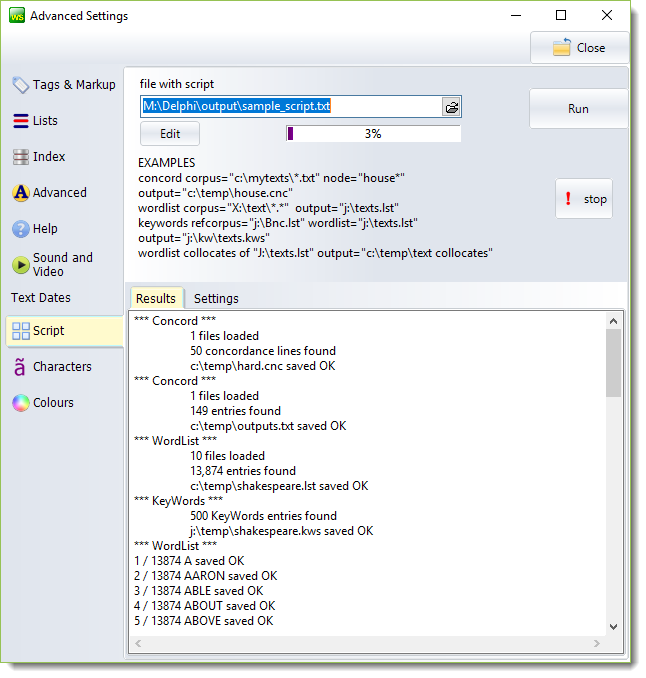The image size is (646, 678).
Task: Click the Script grid icon
Action: coord(20,331)
